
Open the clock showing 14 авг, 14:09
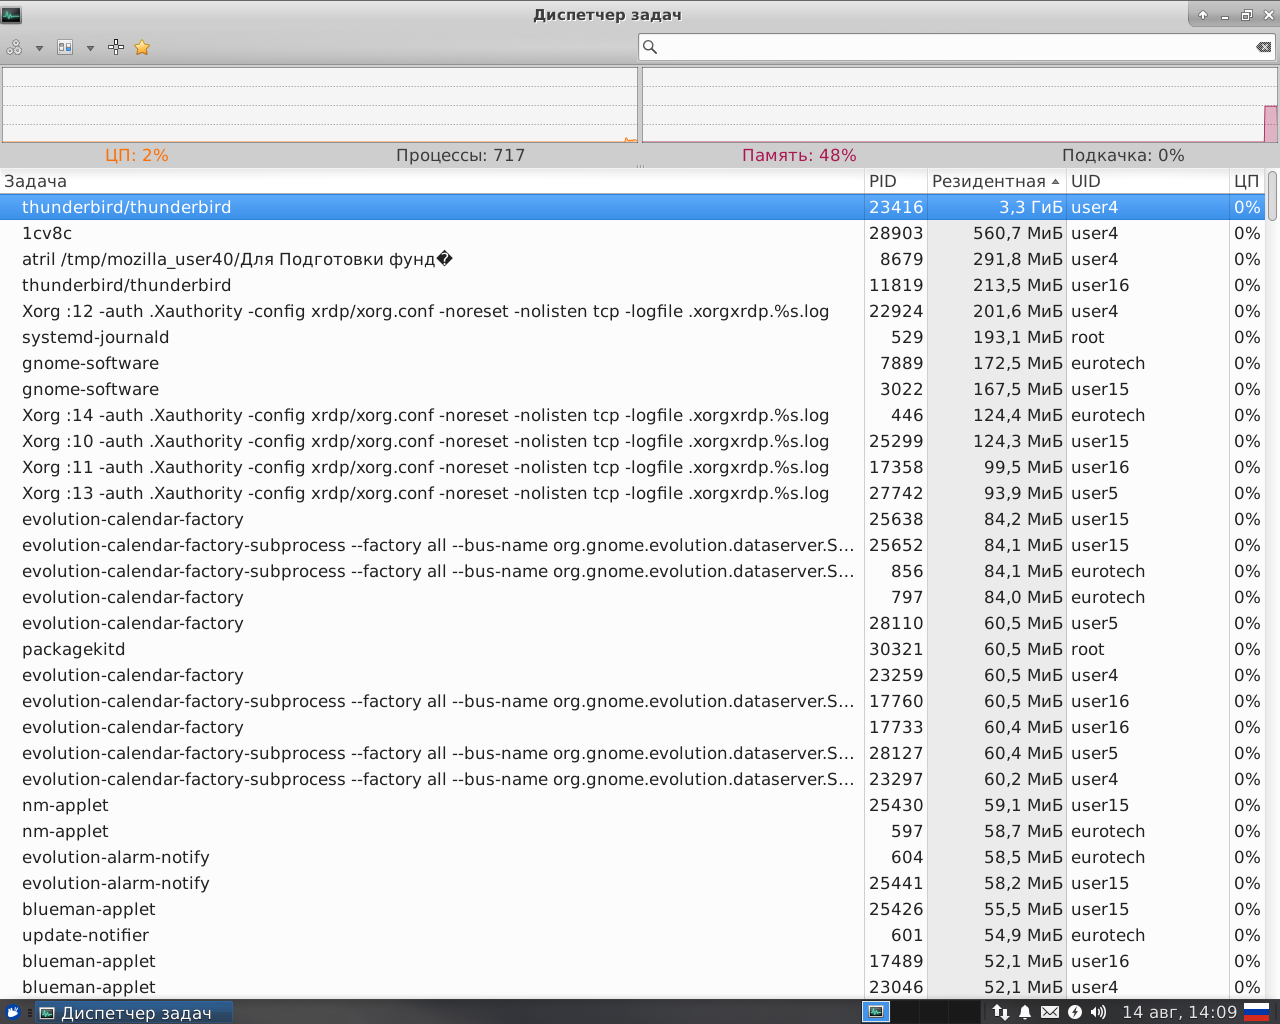(1179, 1012)
